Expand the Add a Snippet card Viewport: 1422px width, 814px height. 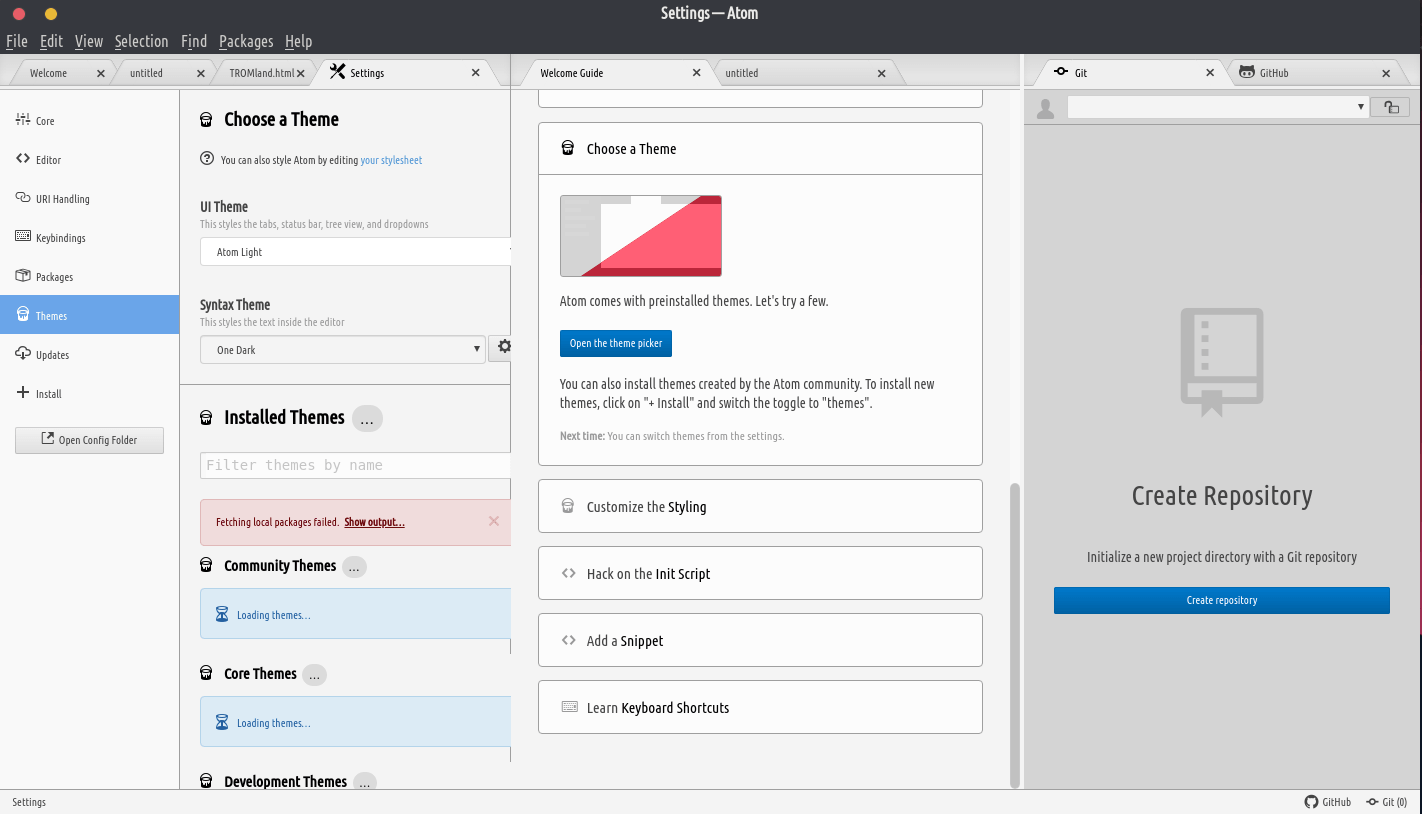pos(760,640)
